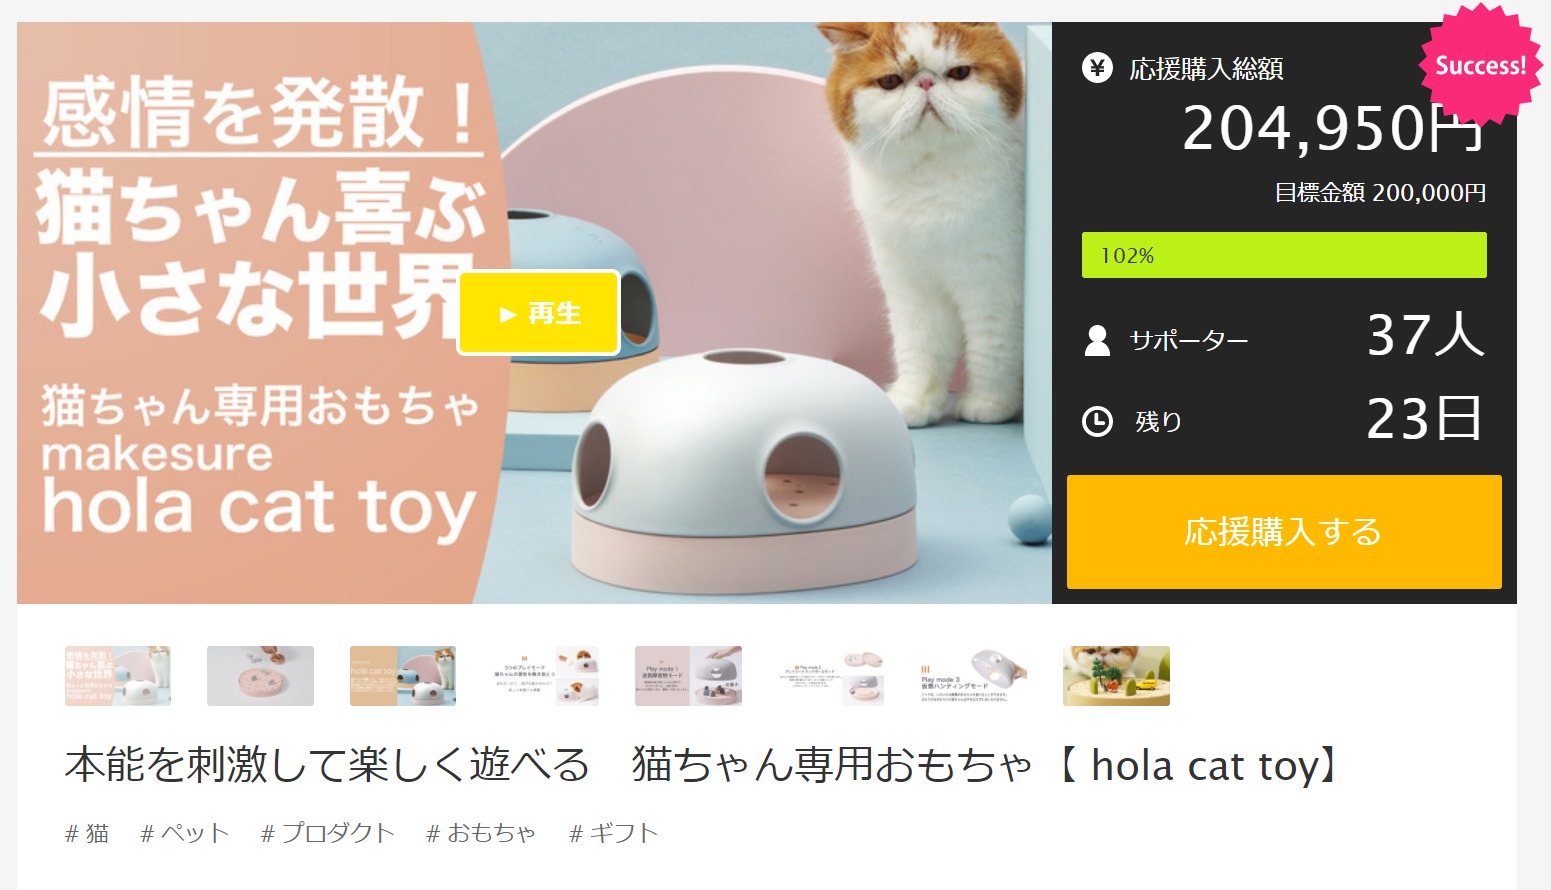Click the 応援購入する button

(1284, 531)
